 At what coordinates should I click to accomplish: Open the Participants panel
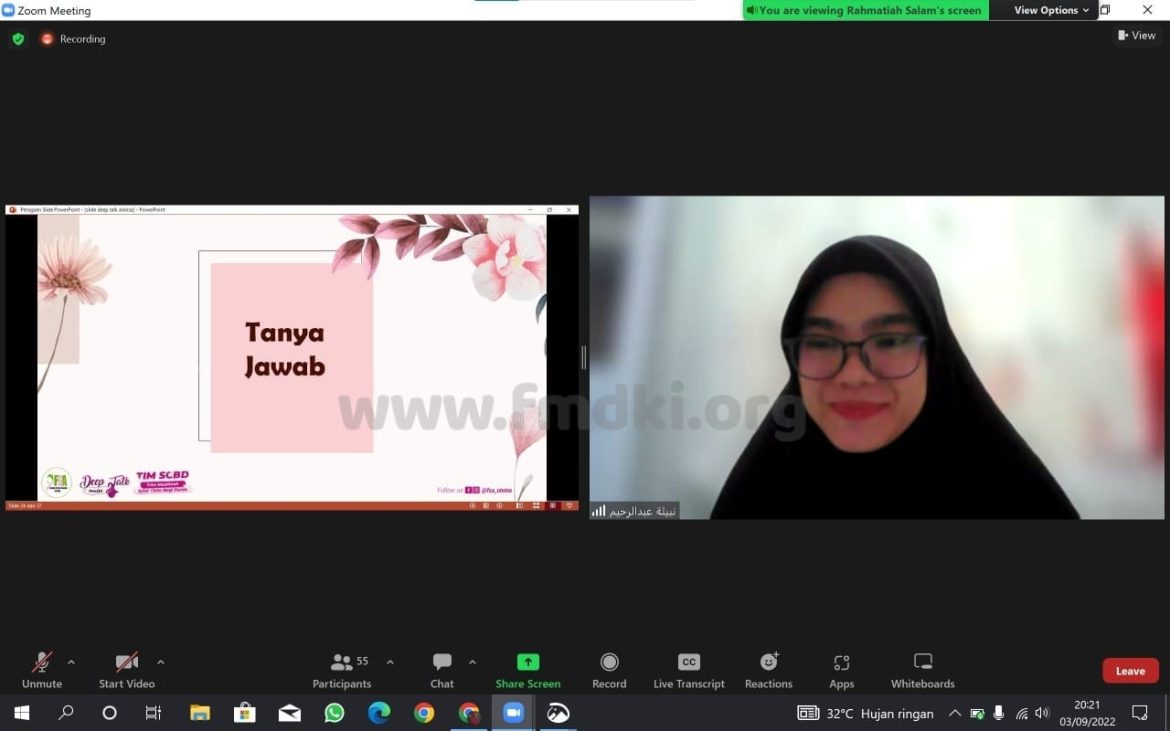coord(342,670)
